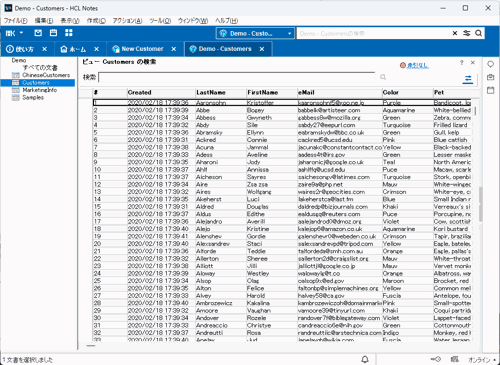The height and width of the screenshot is (365, 500).
Task: Click the index status link in search bar
Action: point(418,65)
